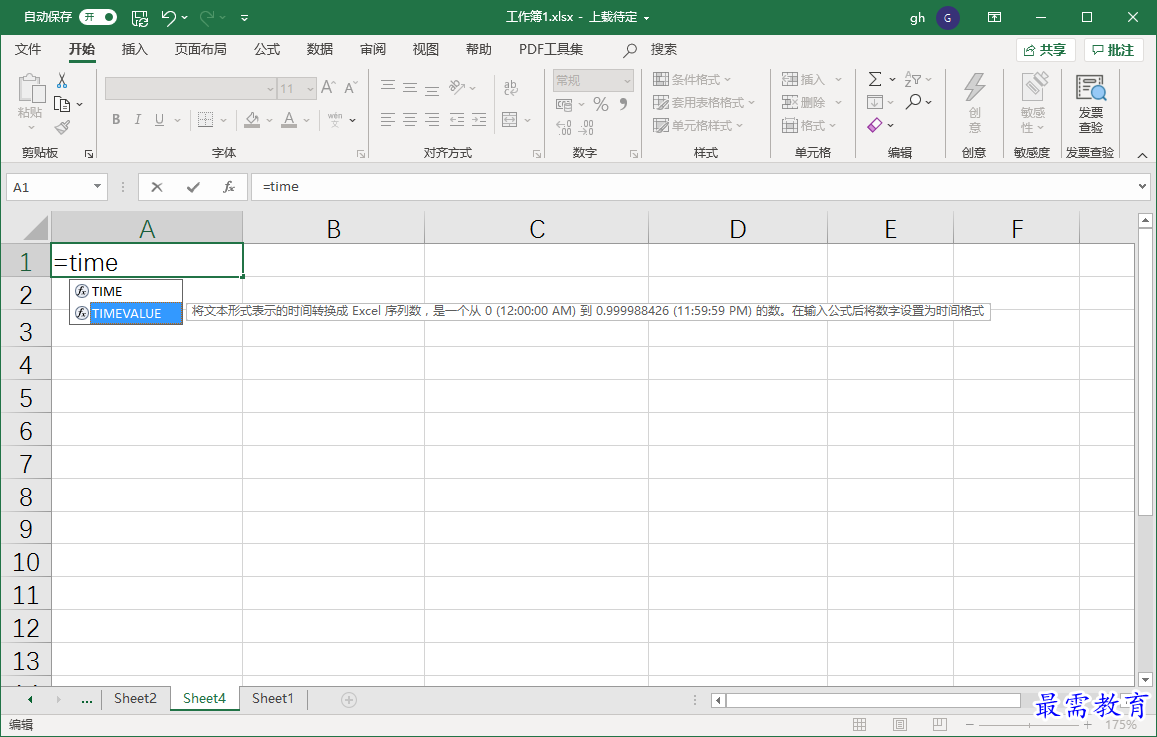Click the user account avatar G
The height and width of the screenshot is (737, 1157).
point(947,18)
